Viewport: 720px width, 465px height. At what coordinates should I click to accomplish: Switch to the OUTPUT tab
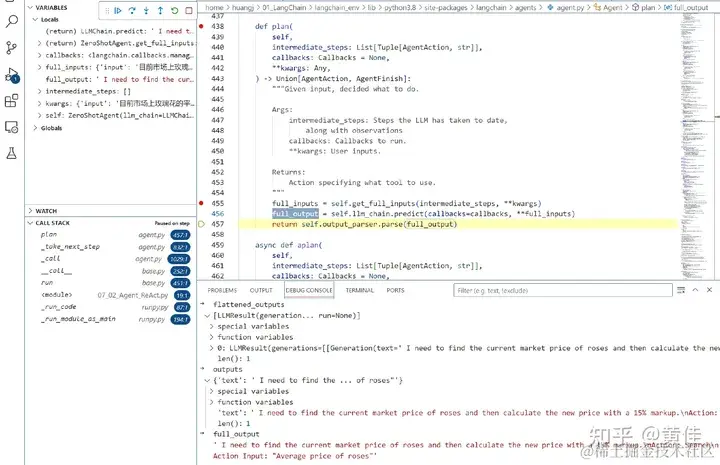coord(261,291)
